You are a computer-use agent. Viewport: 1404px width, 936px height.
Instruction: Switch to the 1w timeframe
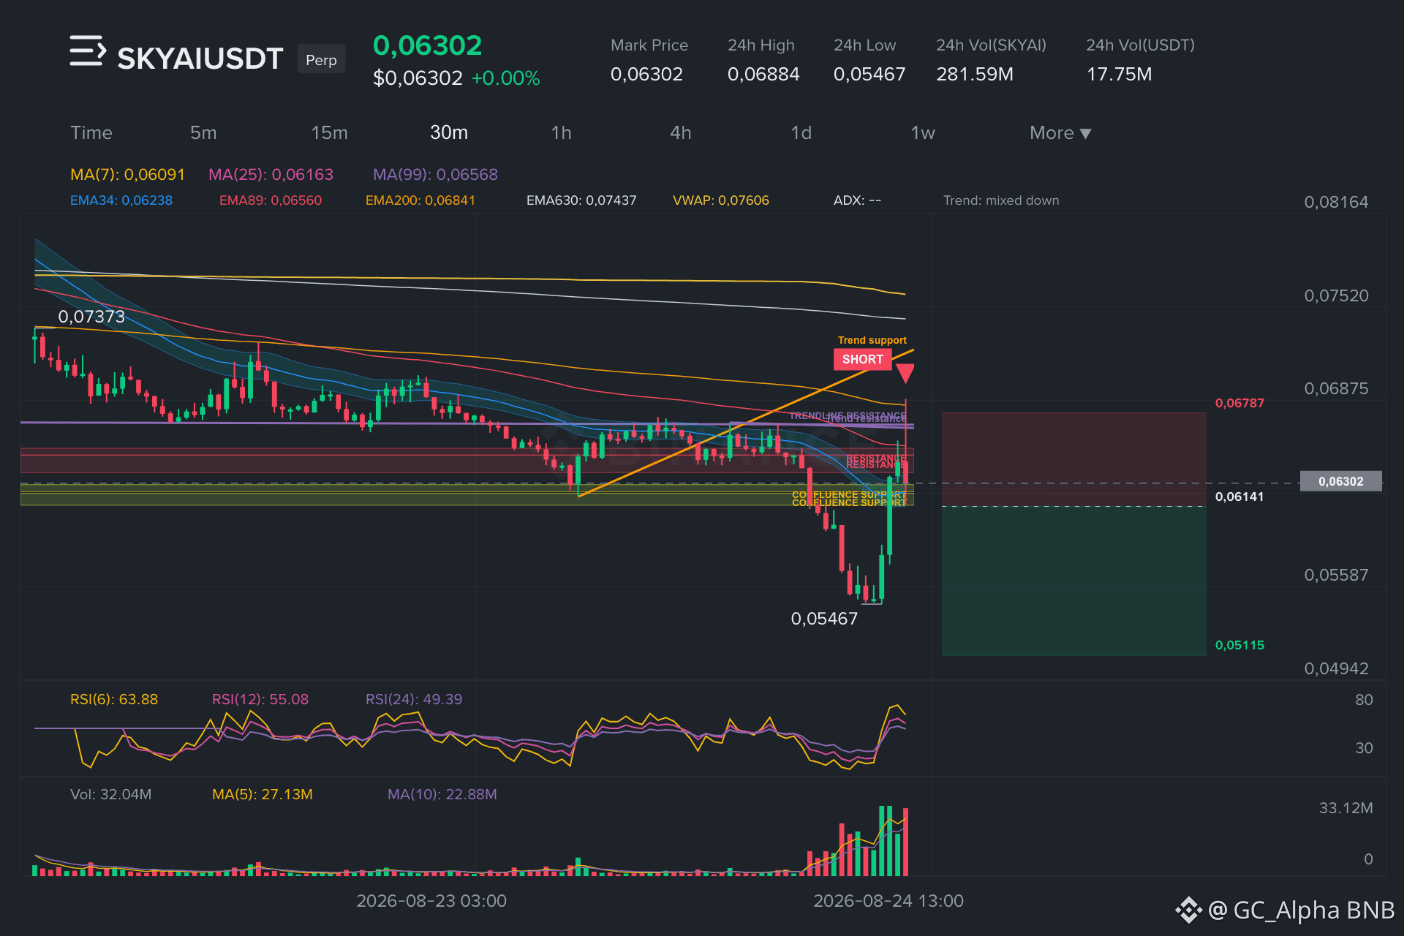922,133
